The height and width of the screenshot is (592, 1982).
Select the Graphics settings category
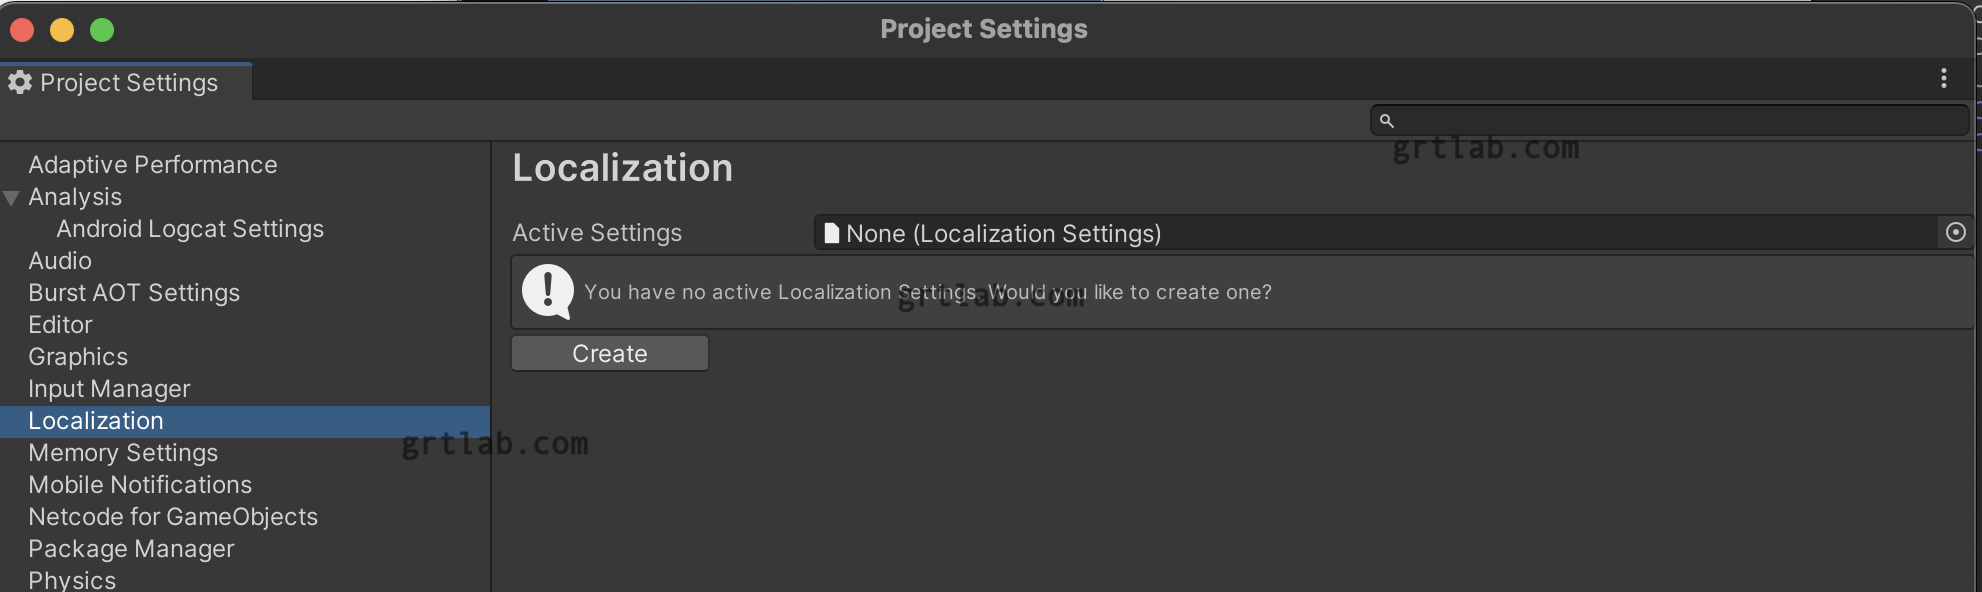[78, 356]
